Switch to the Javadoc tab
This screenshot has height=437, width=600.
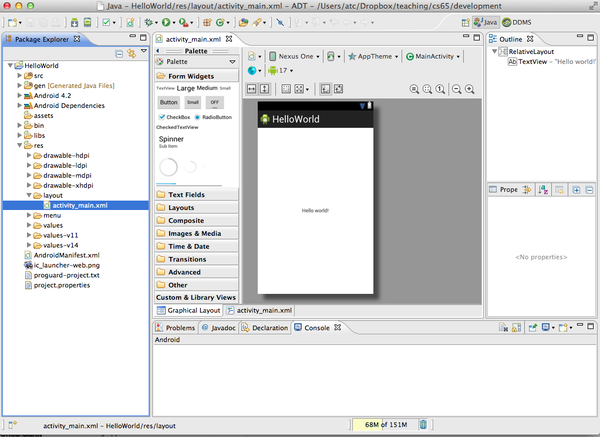point(219,328)
